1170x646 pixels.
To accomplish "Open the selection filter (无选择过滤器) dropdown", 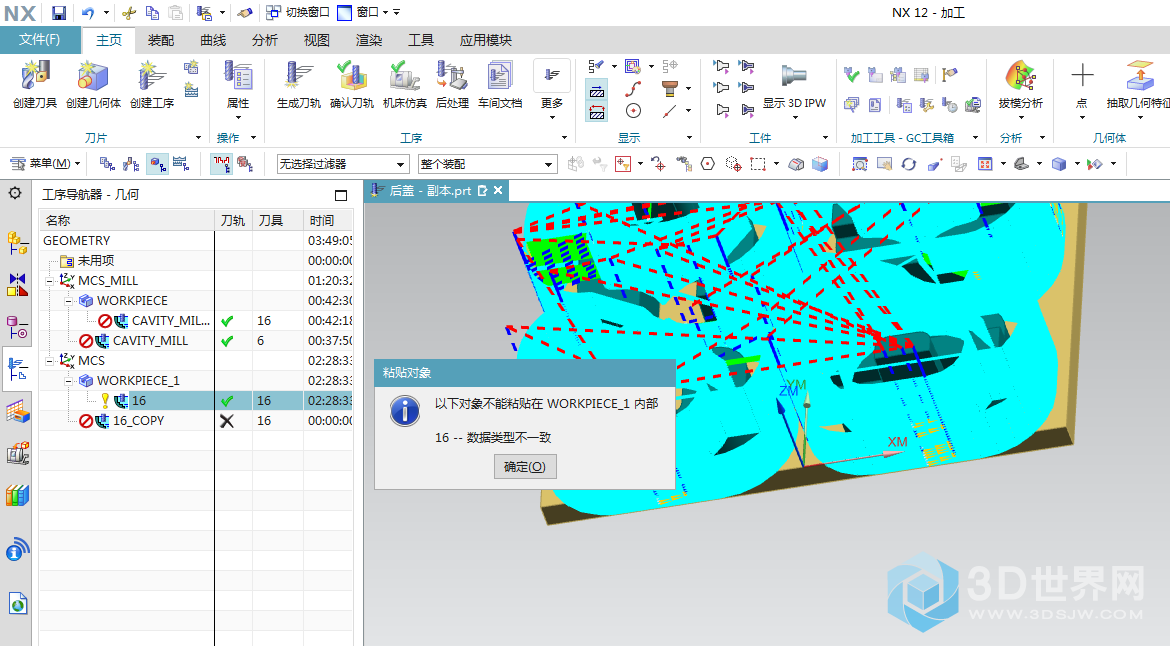I will (x=342, y=164).
